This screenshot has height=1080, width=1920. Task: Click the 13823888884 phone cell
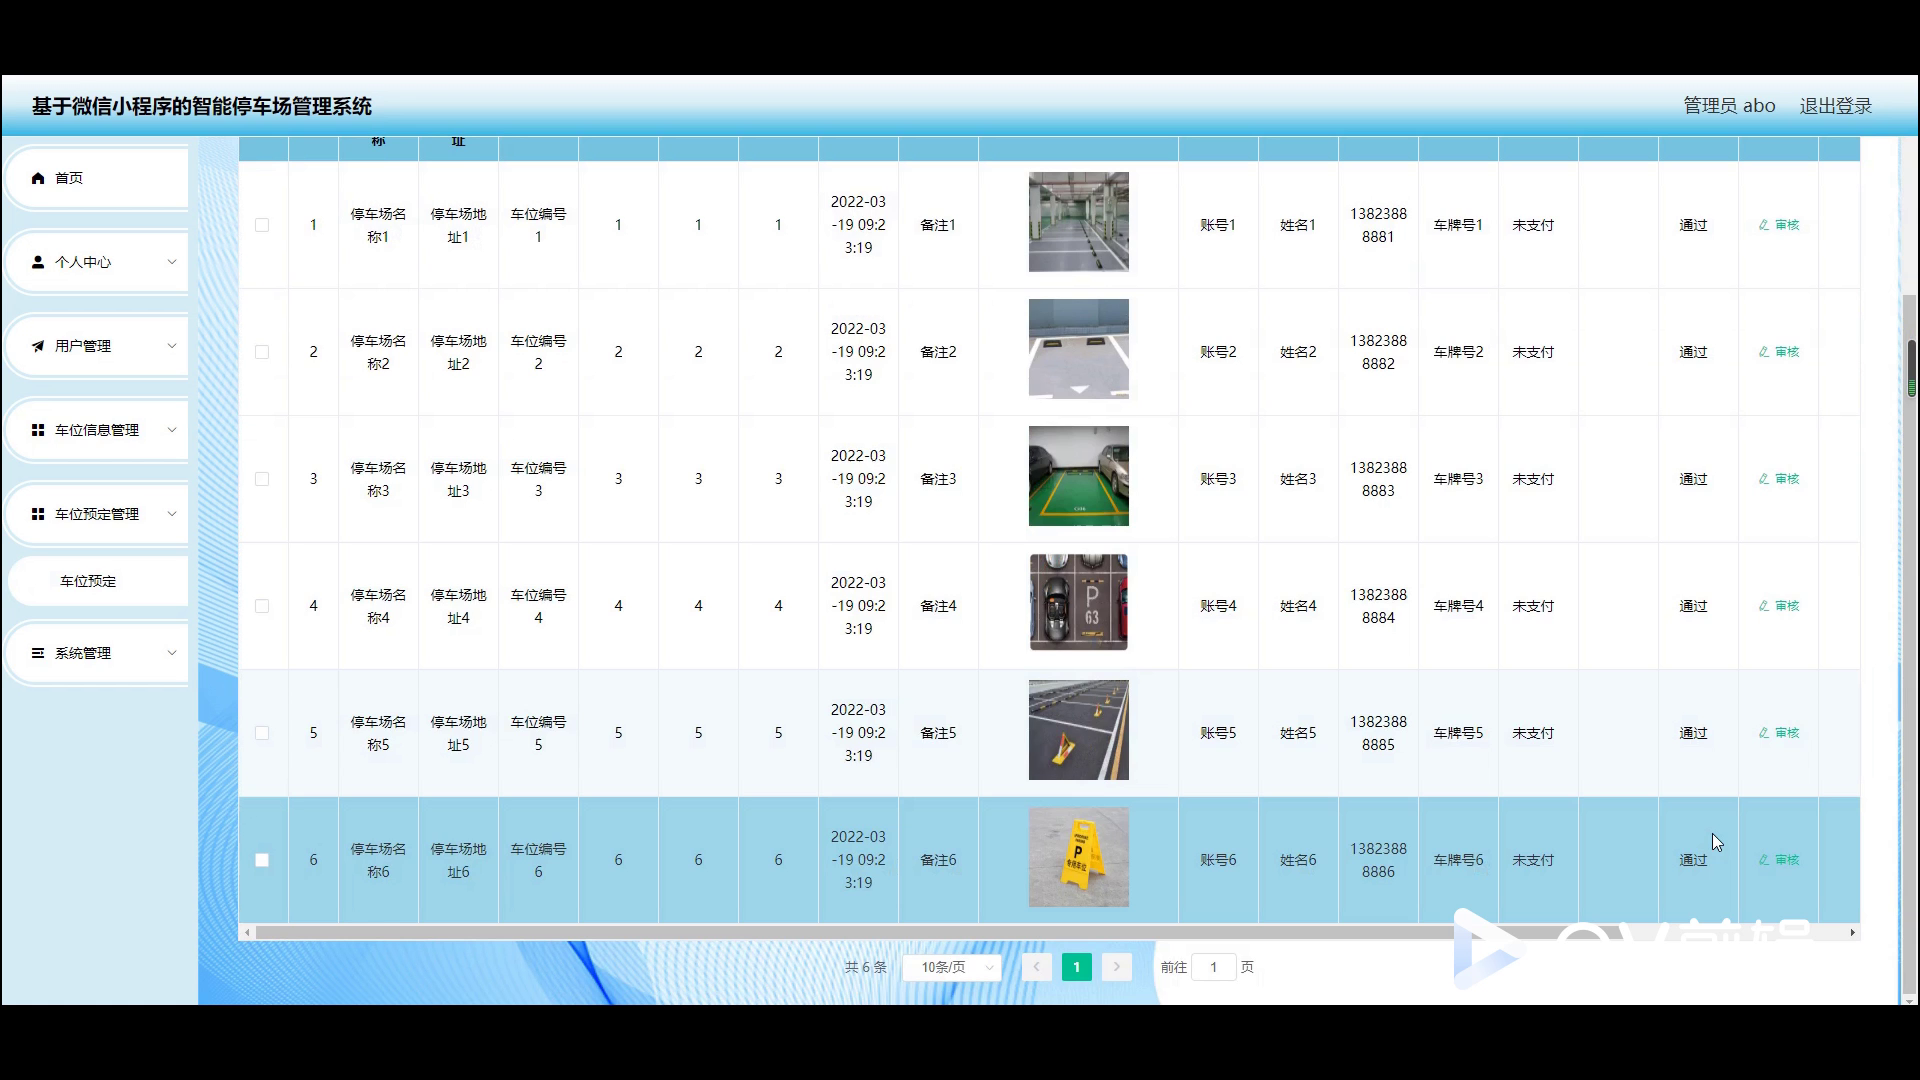1378,606
